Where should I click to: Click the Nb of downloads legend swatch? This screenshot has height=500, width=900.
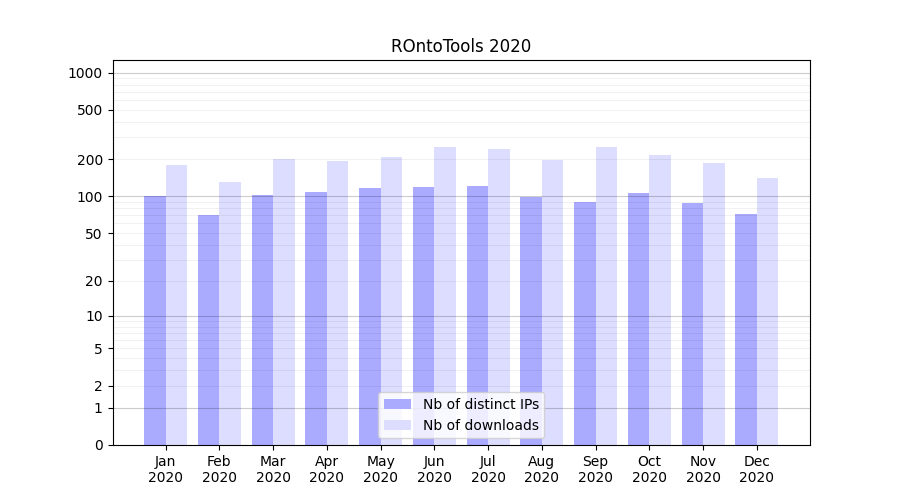[397, 425]
